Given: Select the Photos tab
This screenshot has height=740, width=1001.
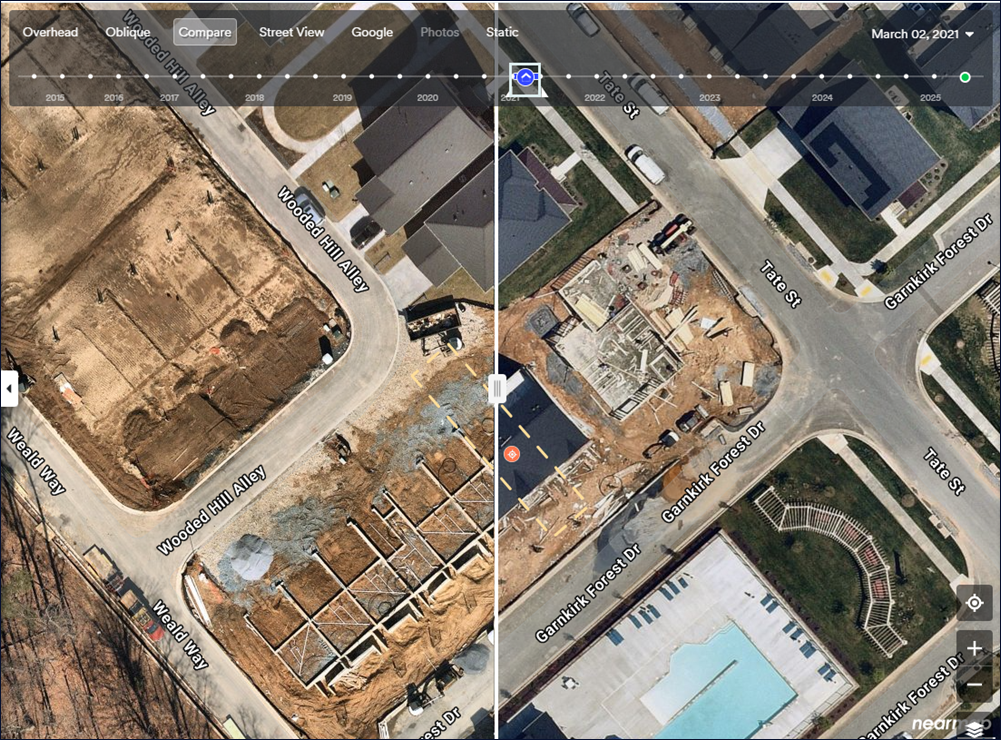Looking at the screenshot, I should [x=440, y=32].
